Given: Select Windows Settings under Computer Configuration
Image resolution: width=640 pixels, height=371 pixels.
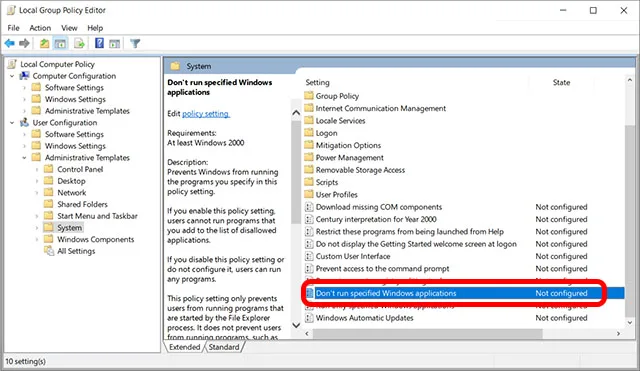Looking at the screenshot, I should point(75,99).
